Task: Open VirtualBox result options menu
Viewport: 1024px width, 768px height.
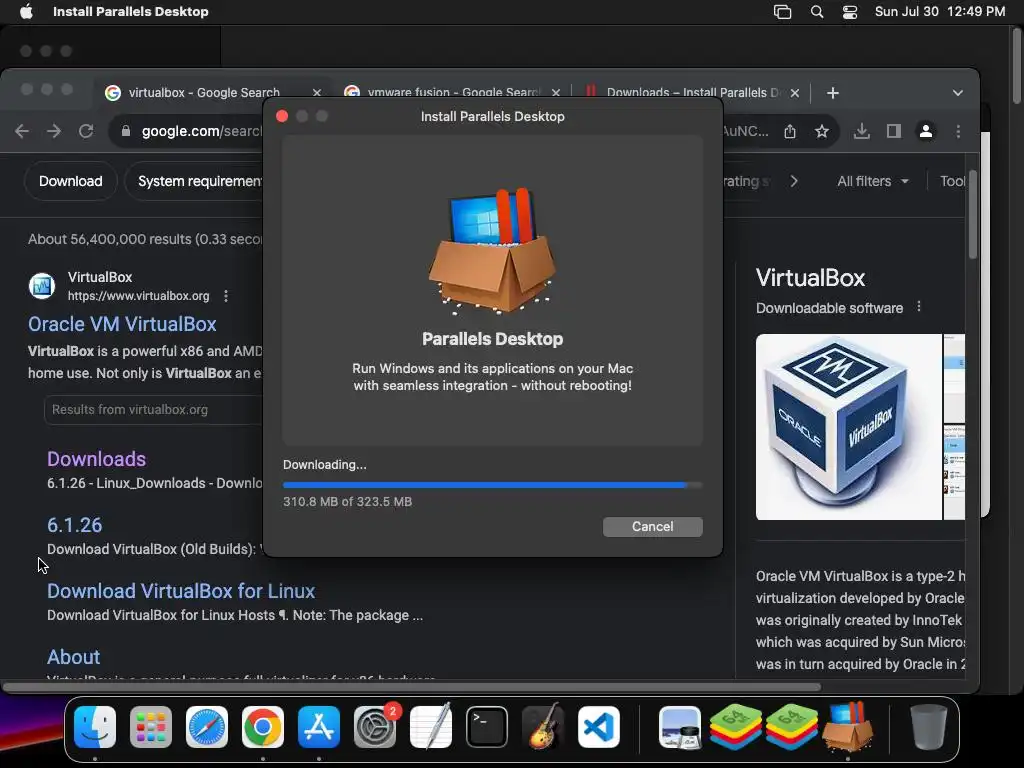Action: point(226,296)
